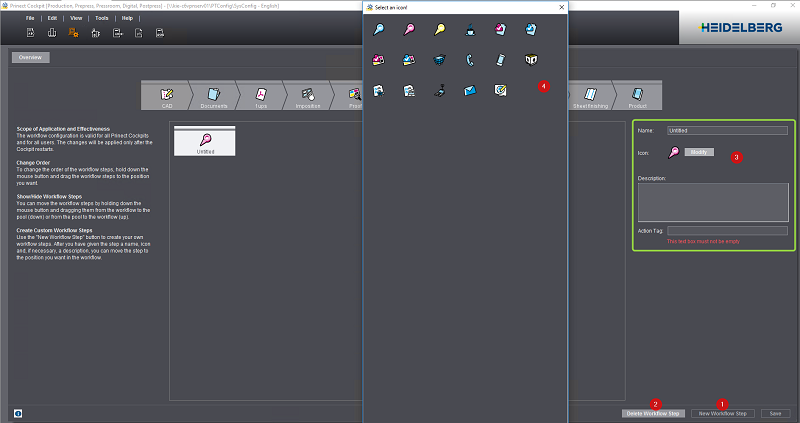This screenshot has width=800, height=423.
Task: Click the orange highlighted configuration toolbar icon
Action: (73, 33)
